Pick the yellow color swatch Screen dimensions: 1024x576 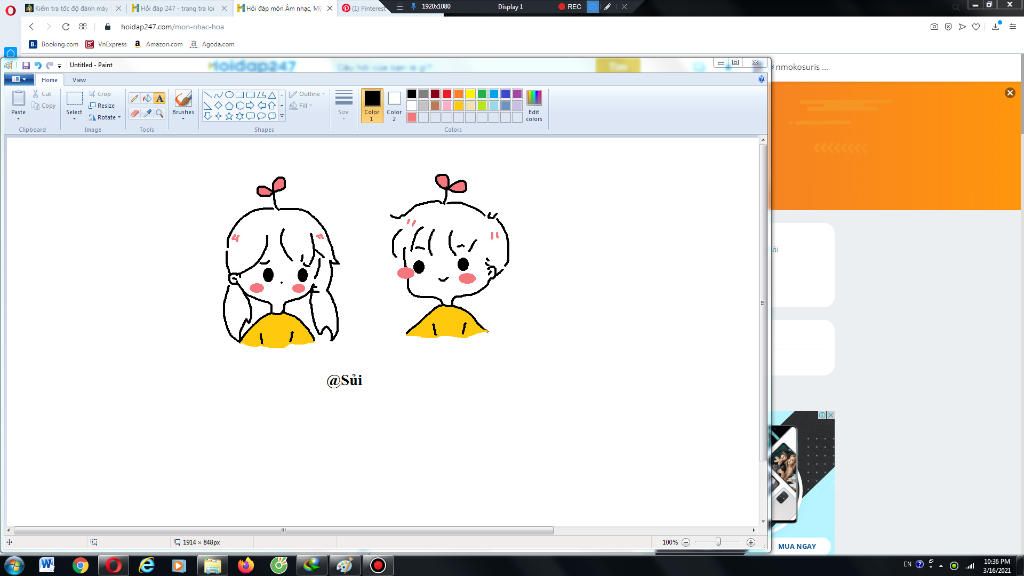(x=470, y=94)
